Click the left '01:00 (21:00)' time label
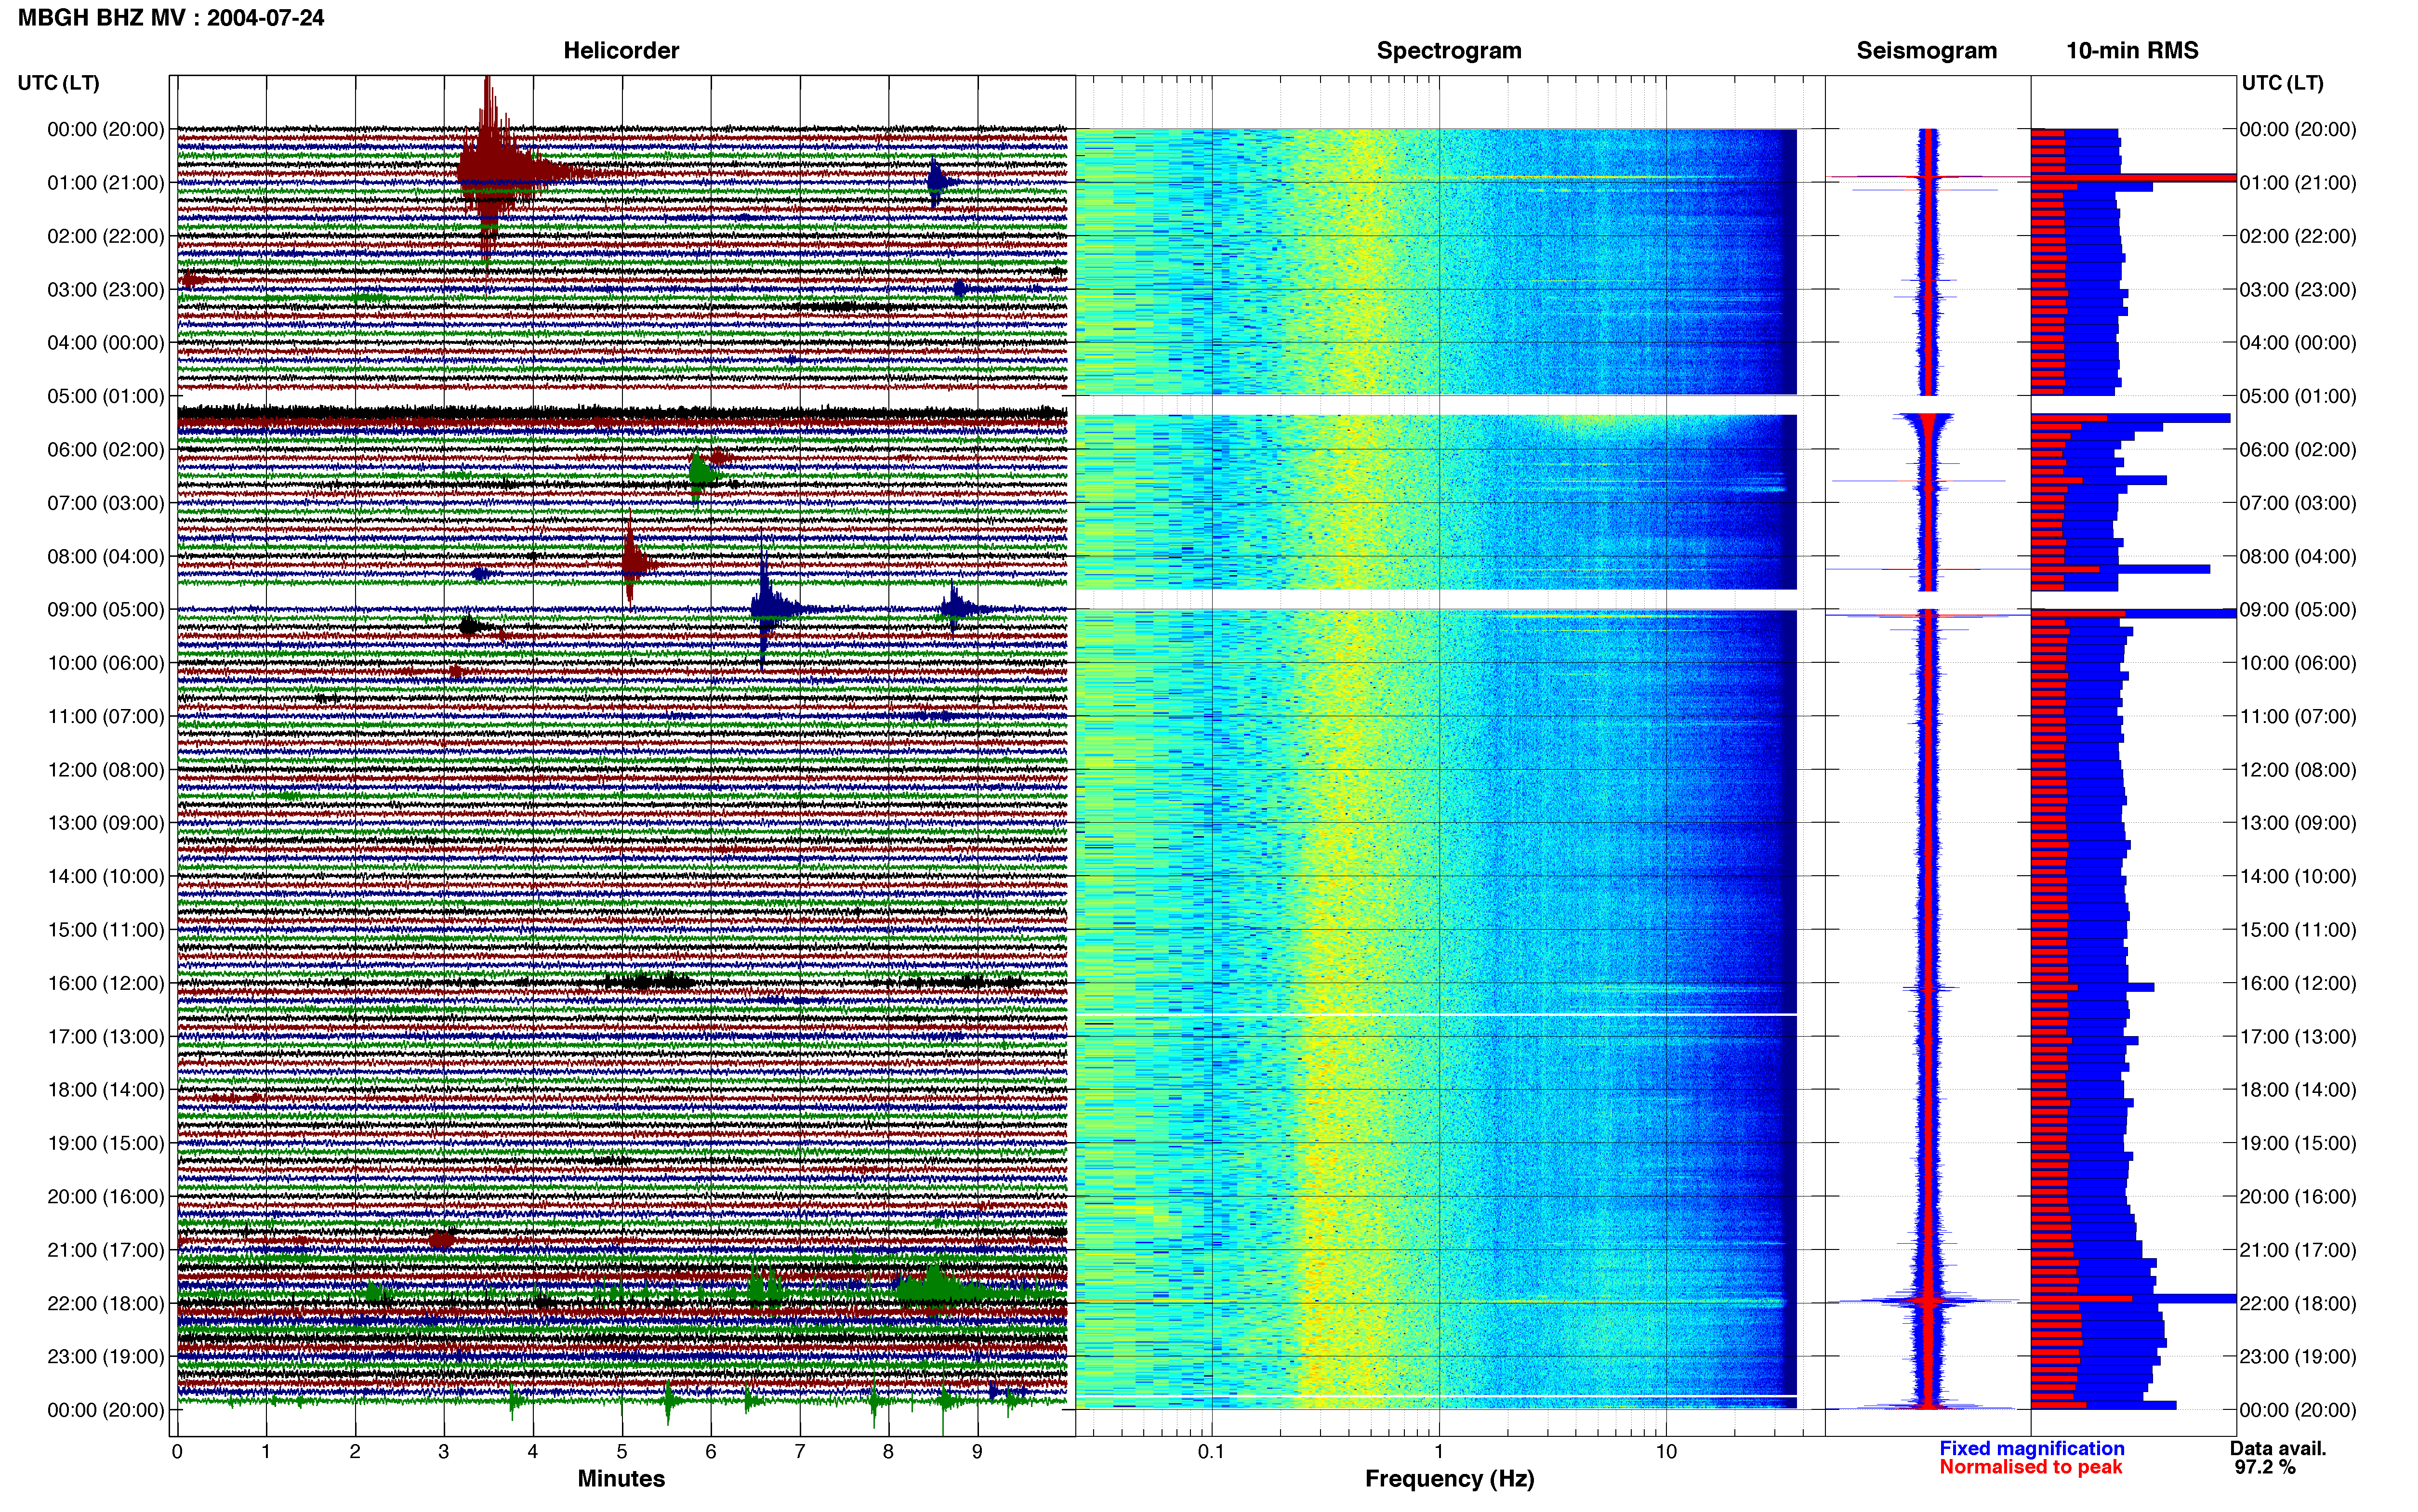This screenshot has height=1512, width=2418. click(106, 183)
